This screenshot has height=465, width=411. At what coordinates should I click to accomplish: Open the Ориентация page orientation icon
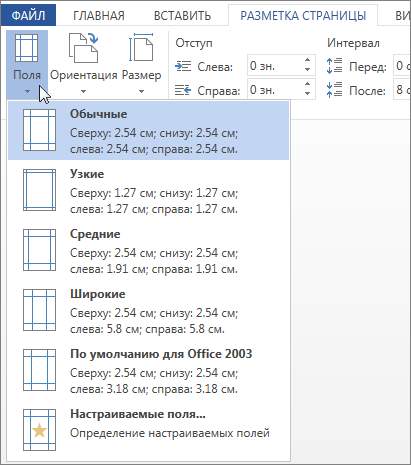coord(83,48)
